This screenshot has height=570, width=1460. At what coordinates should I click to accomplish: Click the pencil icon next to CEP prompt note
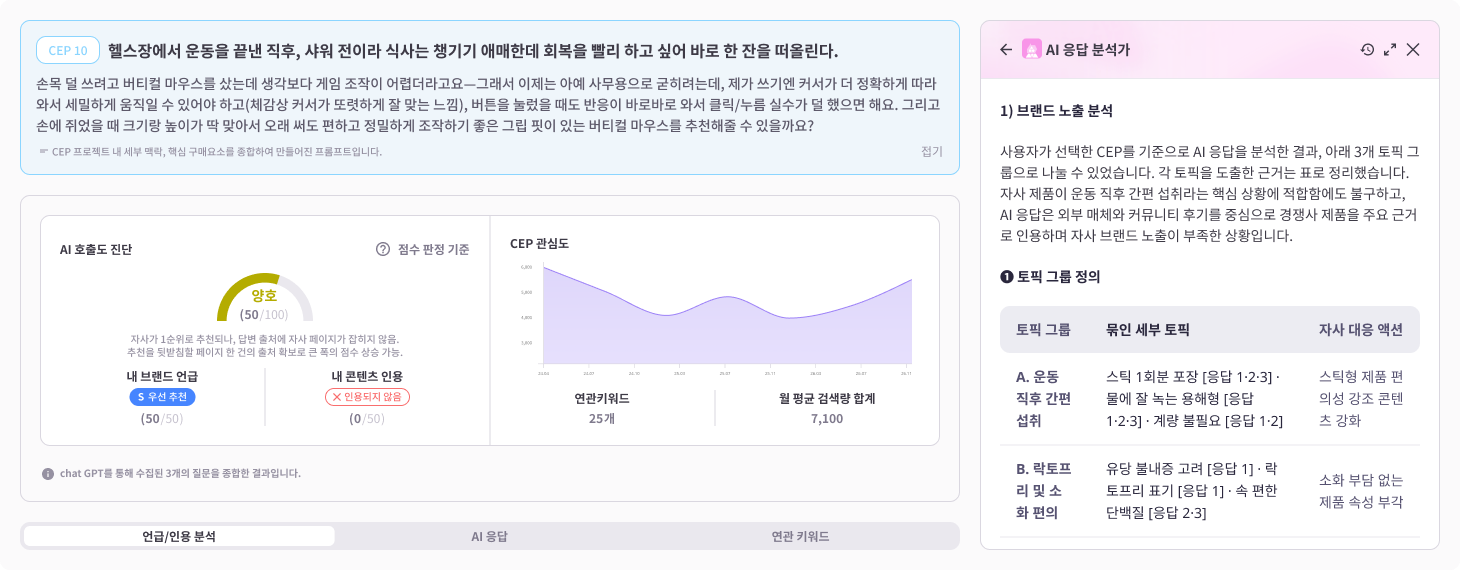coord(43,152)
